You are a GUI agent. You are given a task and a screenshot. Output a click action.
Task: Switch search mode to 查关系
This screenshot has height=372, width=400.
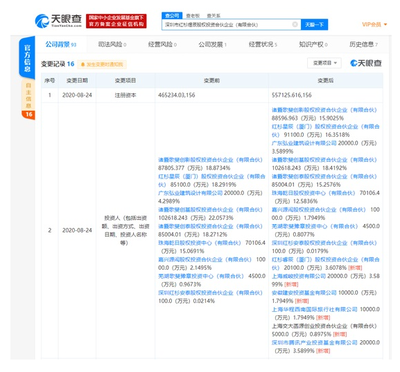point(213,16)
